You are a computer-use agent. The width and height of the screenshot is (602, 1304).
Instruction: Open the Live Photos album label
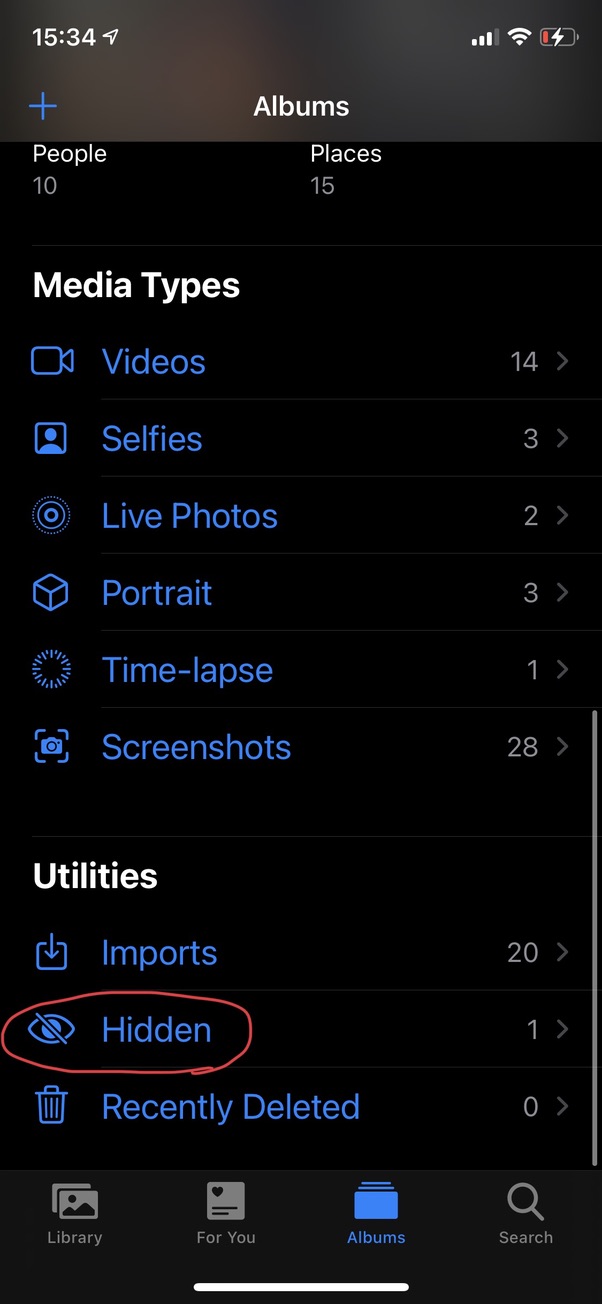(190, 516)
